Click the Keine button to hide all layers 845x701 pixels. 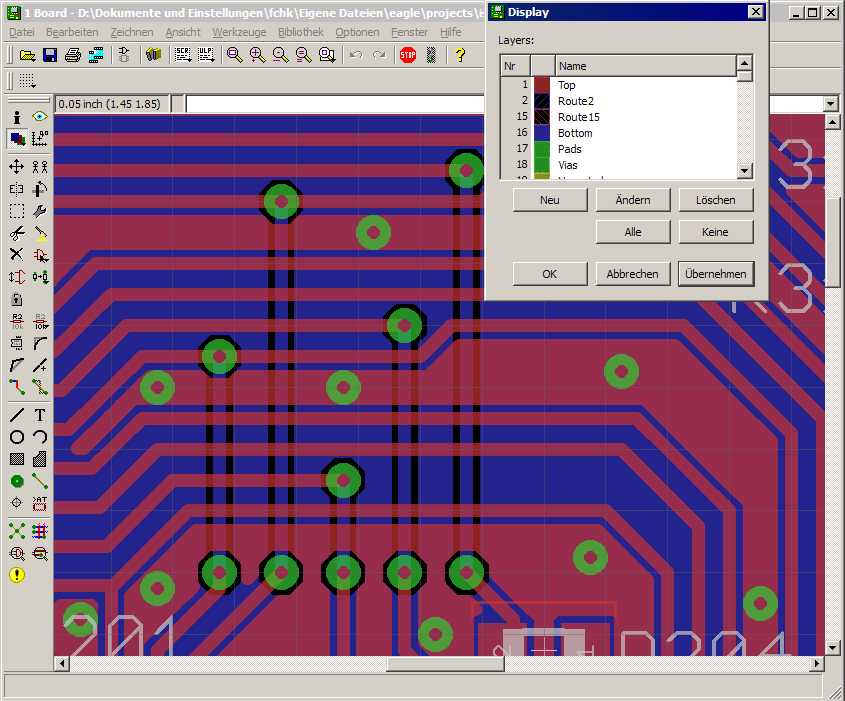716,232
